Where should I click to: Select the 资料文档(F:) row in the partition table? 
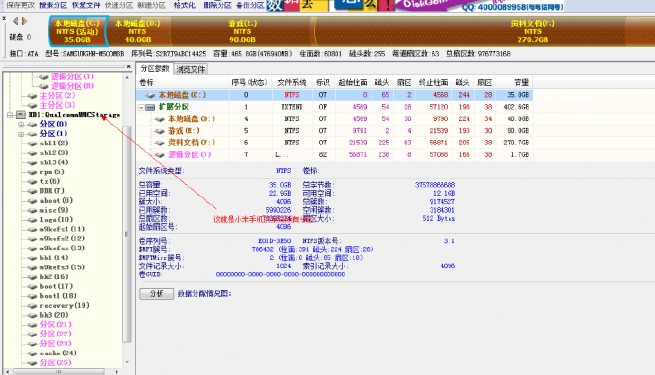(x=335, y=142)
